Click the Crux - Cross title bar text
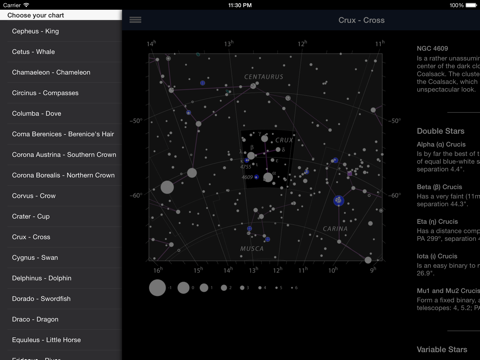Screen dimensions: 480x360 point(361,20)
